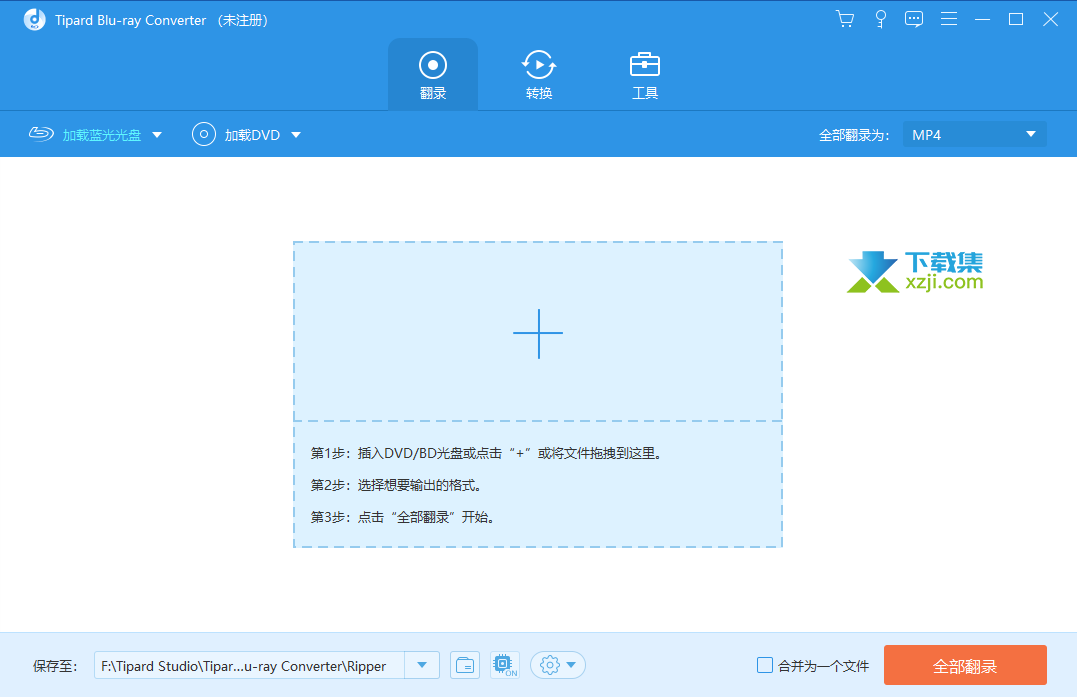Expand the save path dropdown arrow
Image resolution: width=1077 pixels, height=697 pixels.
[422, 665]
